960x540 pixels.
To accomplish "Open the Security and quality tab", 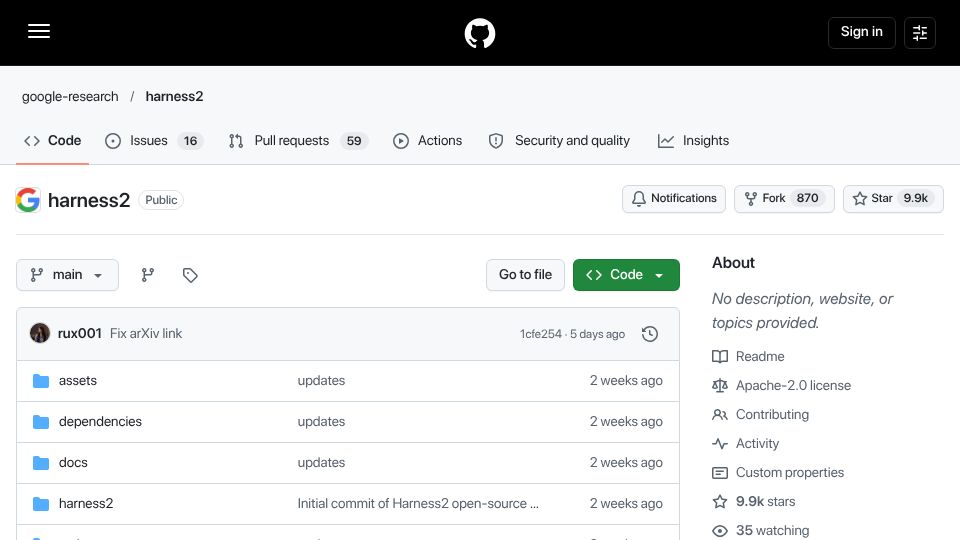I will 559,141.
